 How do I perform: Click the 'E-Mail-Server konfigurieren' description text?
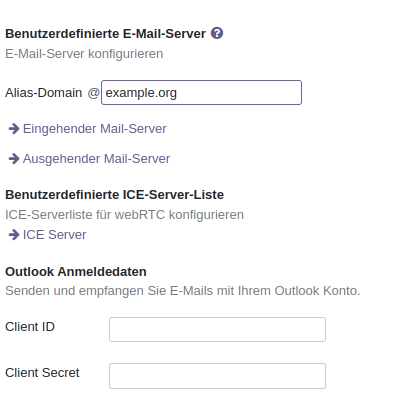[x=84, y=54]
